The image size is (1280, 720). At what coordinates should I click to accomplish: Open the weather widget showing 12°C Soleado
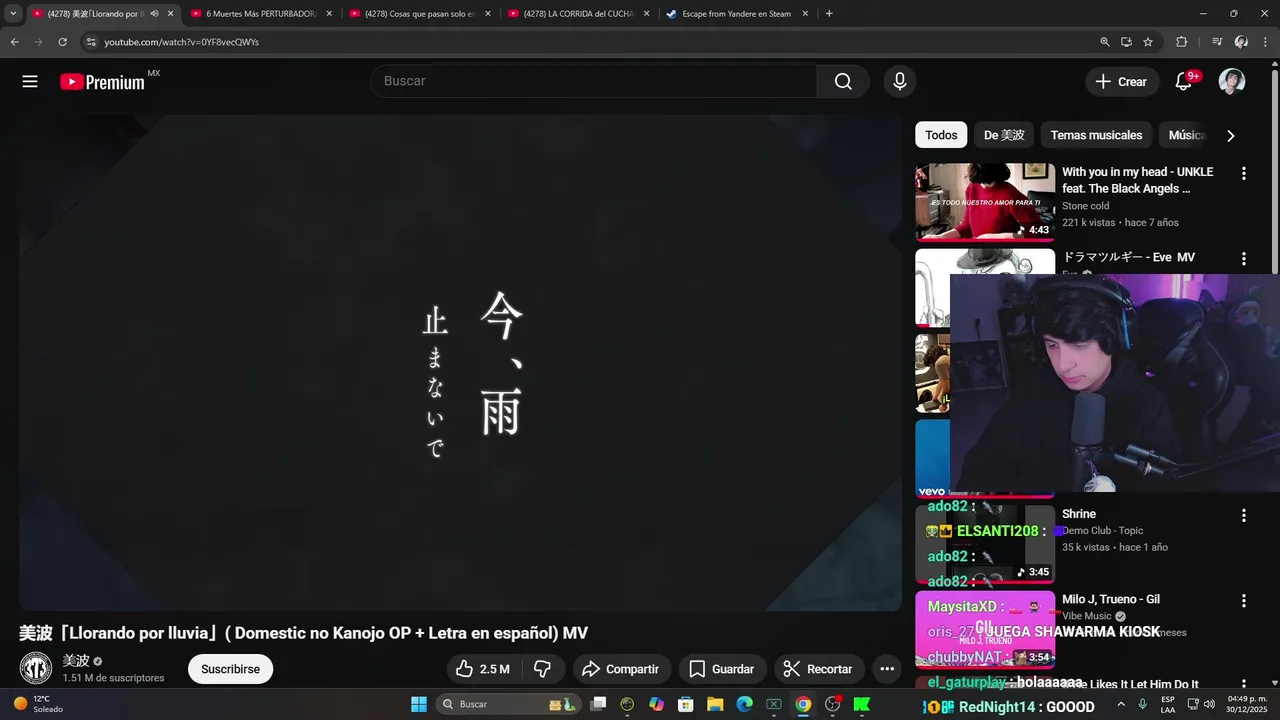[38, 704]
